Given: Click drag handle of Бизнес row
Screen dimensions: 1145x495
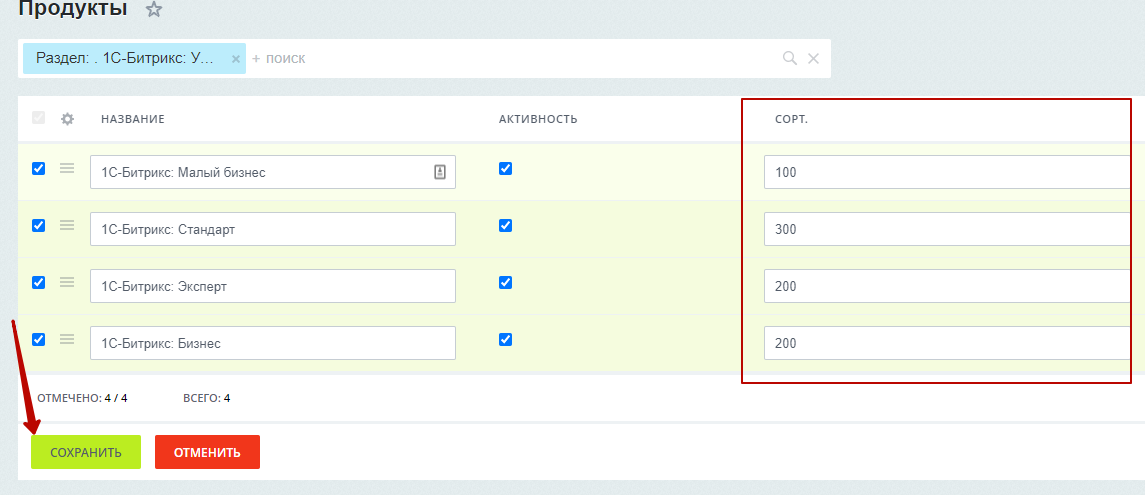Looking at the screenshot, I should pyautogui.click(x=67, y=339).
